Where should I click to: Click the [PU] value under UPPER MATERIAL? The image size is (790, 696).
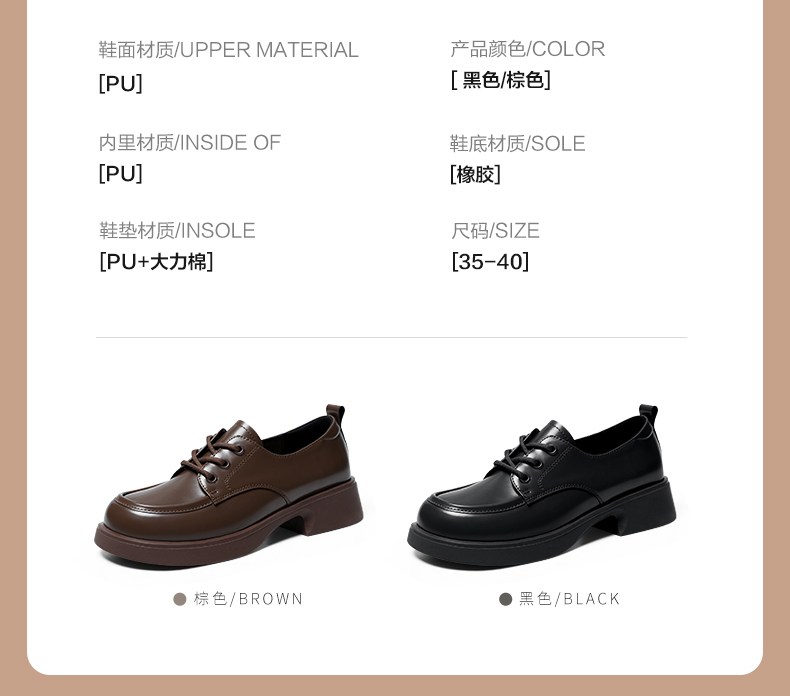120,83
